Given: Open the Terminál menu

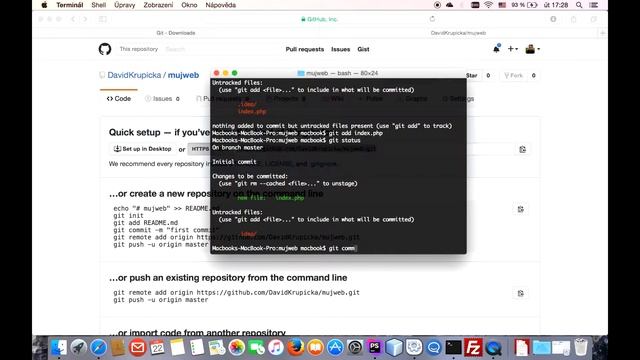Looking at the screenshot, I should [70, 5].
